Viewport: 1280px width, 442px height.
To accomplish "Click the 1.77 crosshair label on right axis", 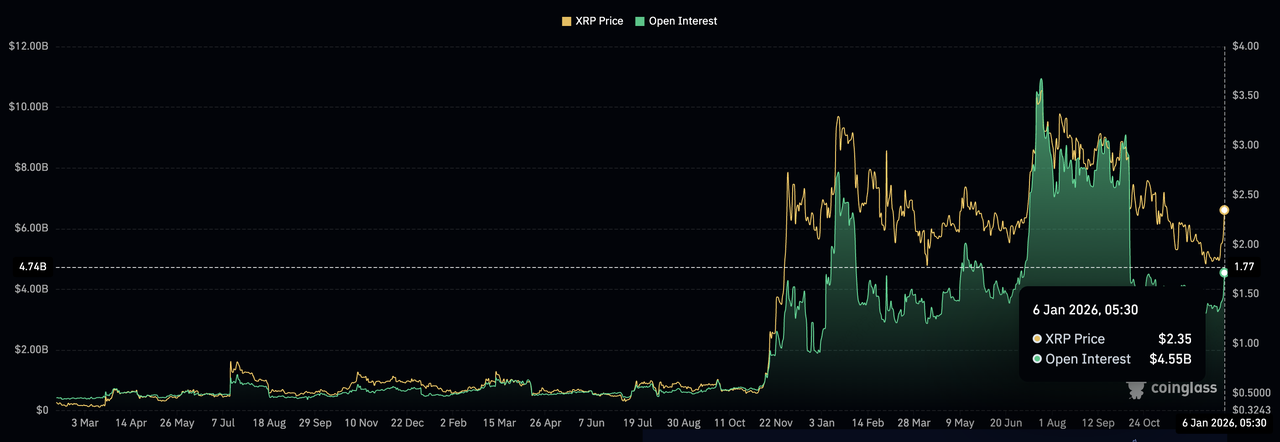I will point(1244,267).
